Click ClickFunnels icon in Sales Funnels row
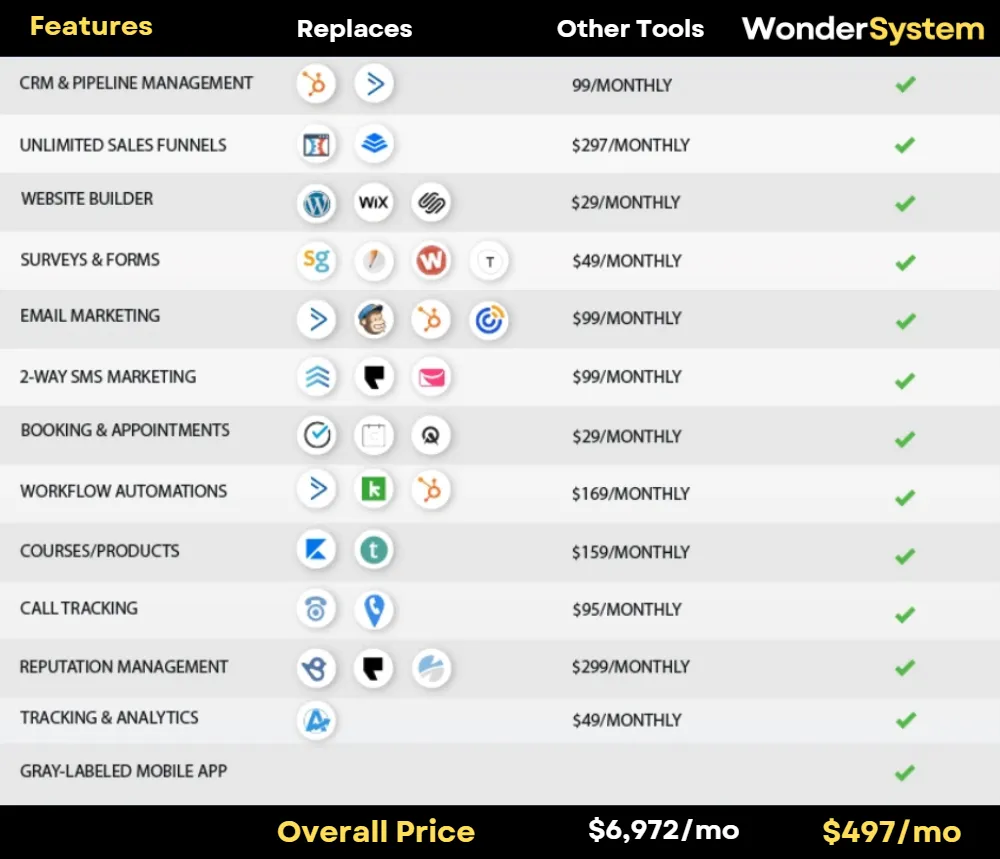The image size is (1000, 859). pyautogui.click(x=316, y=145)
